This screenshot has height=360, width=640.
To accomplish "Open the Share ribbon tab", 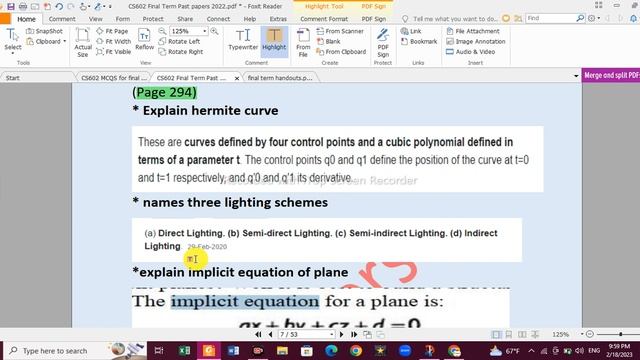I will pyautogui.click(x=185, y=19).
